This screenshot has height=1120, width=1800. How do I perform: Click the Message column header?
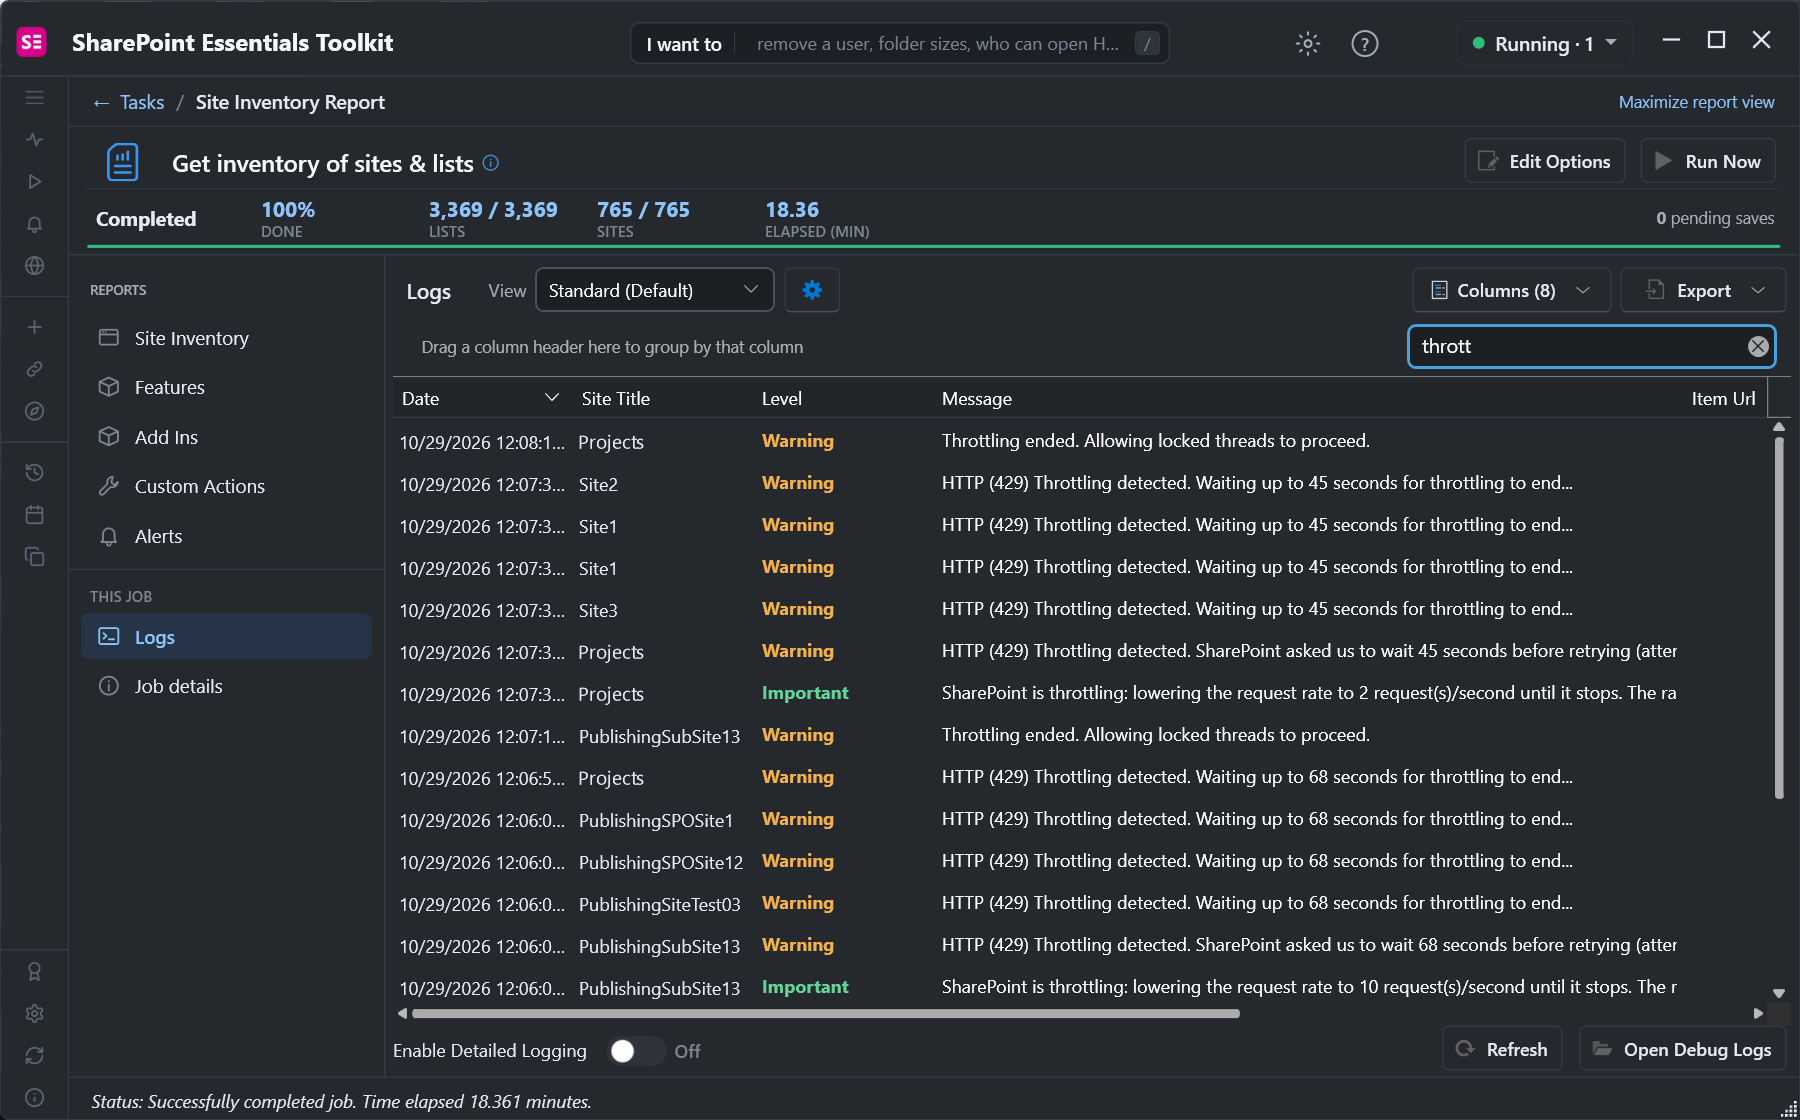(976, 398)
